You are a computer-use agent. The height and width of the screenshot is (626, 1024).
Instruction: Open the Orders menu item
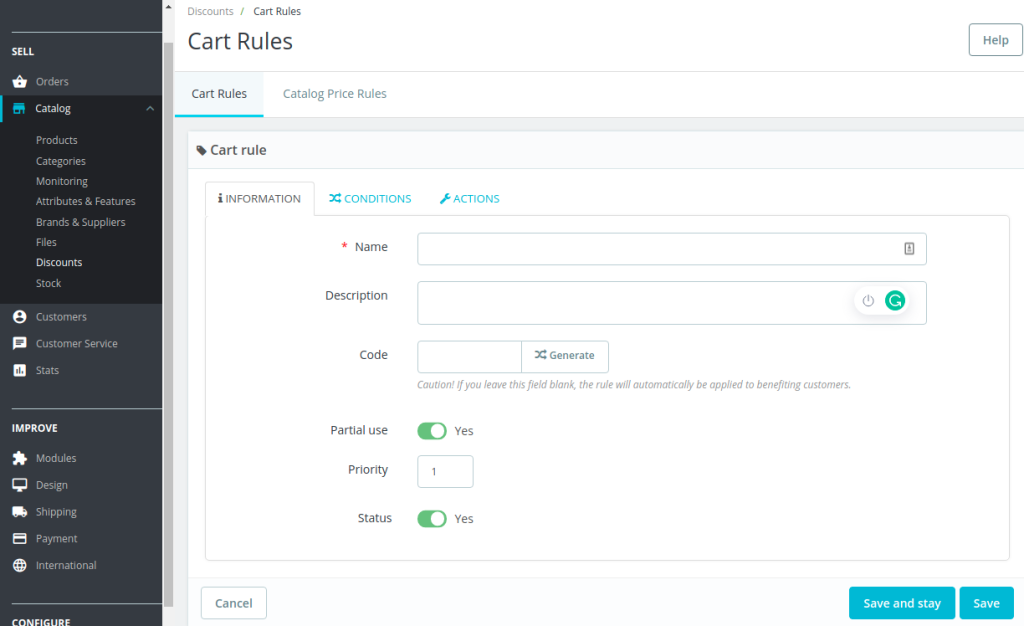pos(52,82)
